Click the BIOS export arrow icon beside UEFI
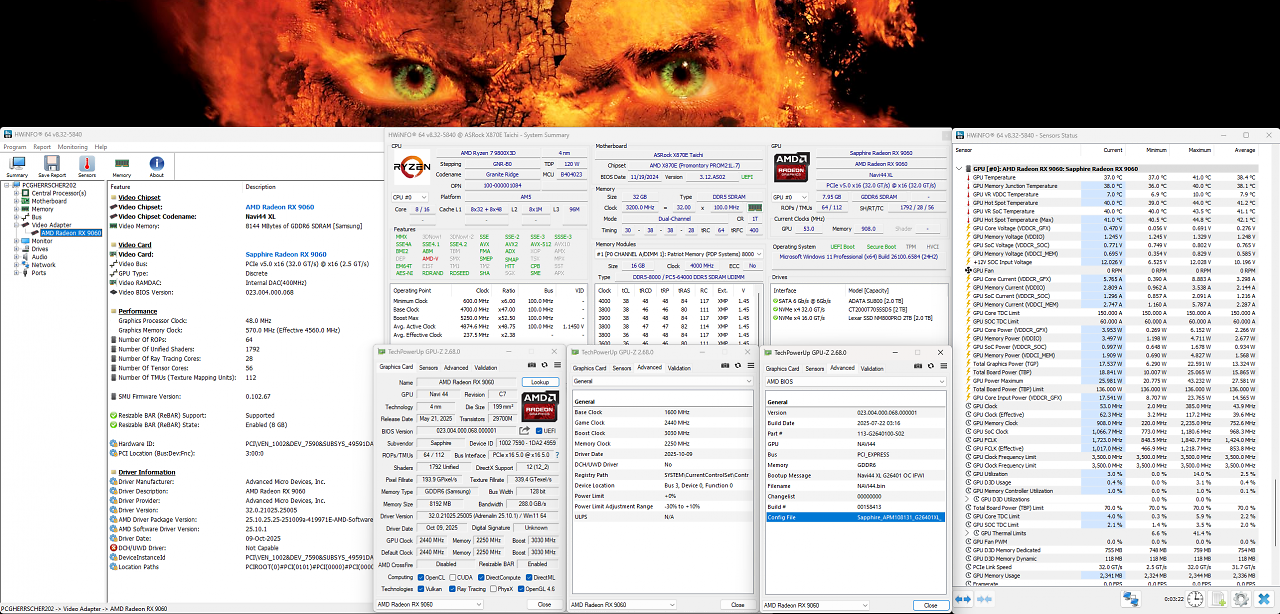1280x614 pixels. (x=526, y=430)
